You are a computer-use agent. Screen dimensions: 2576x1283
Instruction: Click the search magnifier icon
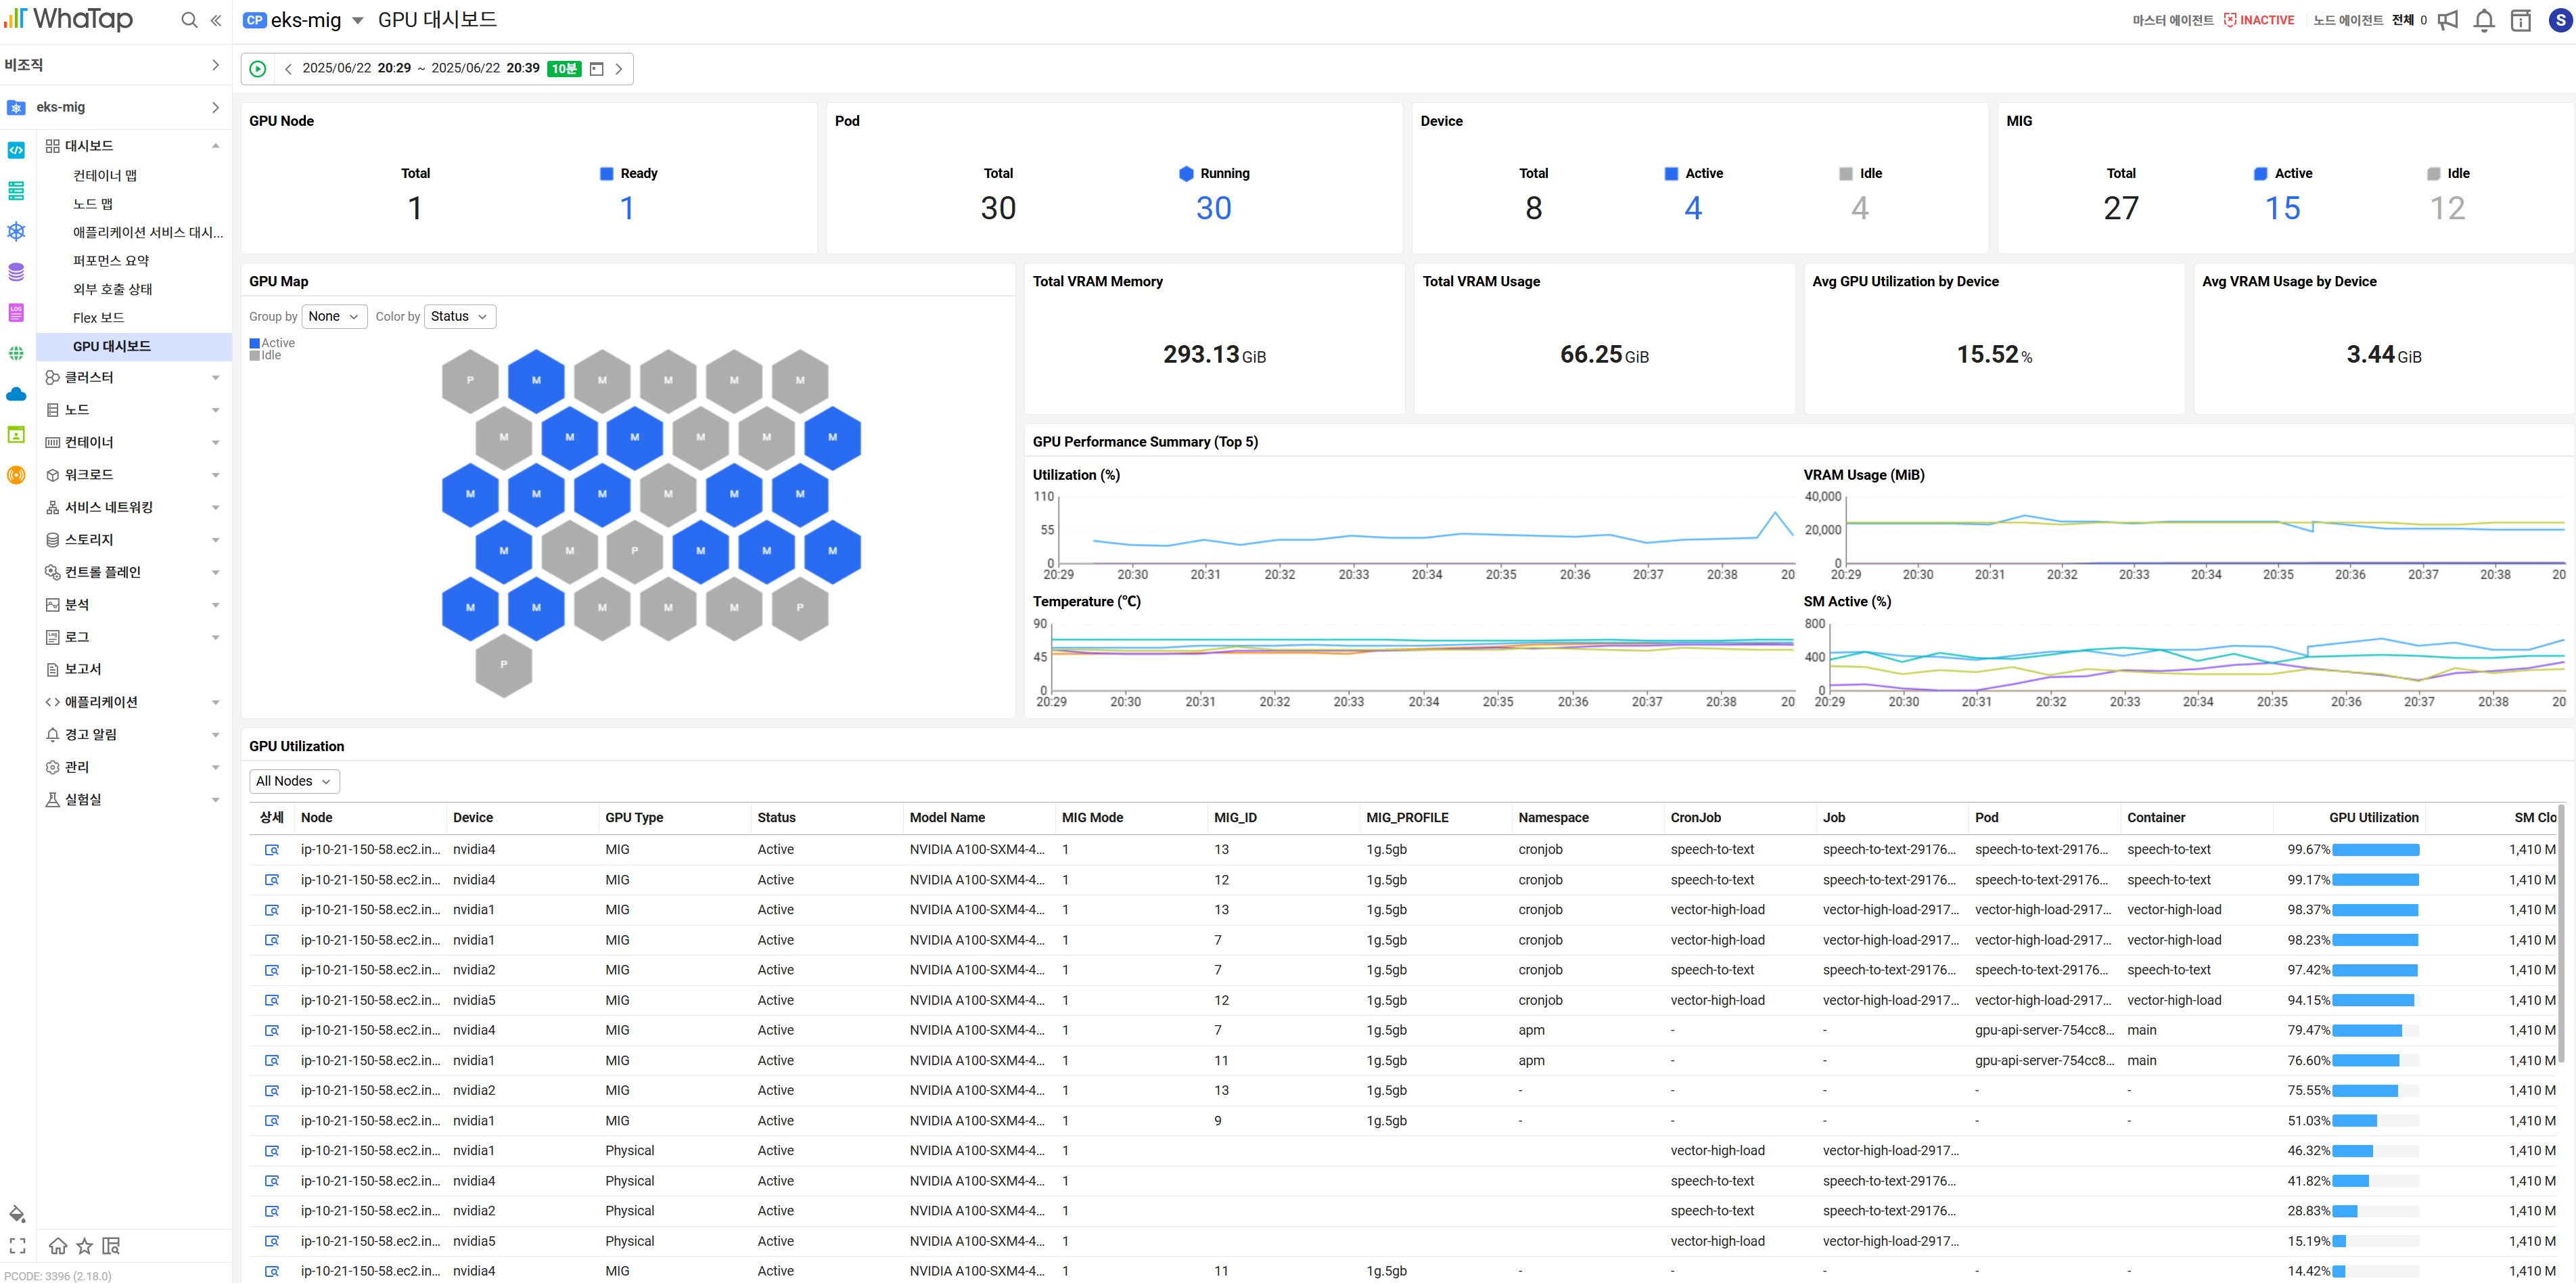pos(189,20)
